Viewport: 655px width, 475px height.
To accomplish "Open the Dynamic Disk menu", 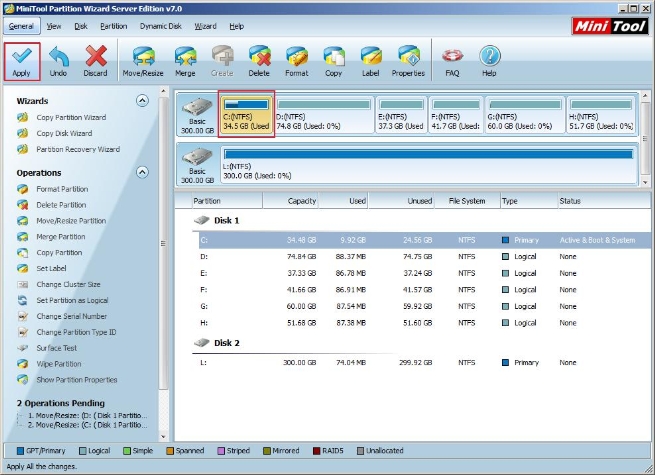I will pos(160,26).
